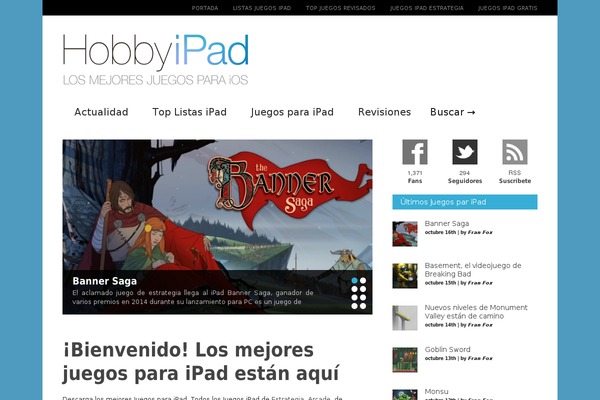Screen dimensions: 600x400
Task: Go to the Actualidad section
Action: (x=101, y=112)
